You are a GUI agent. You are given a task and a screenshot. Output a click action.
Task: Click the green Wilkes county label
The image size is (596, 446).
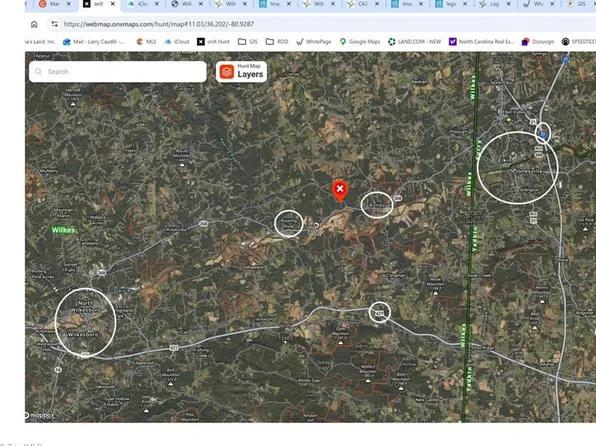[63, 230]
